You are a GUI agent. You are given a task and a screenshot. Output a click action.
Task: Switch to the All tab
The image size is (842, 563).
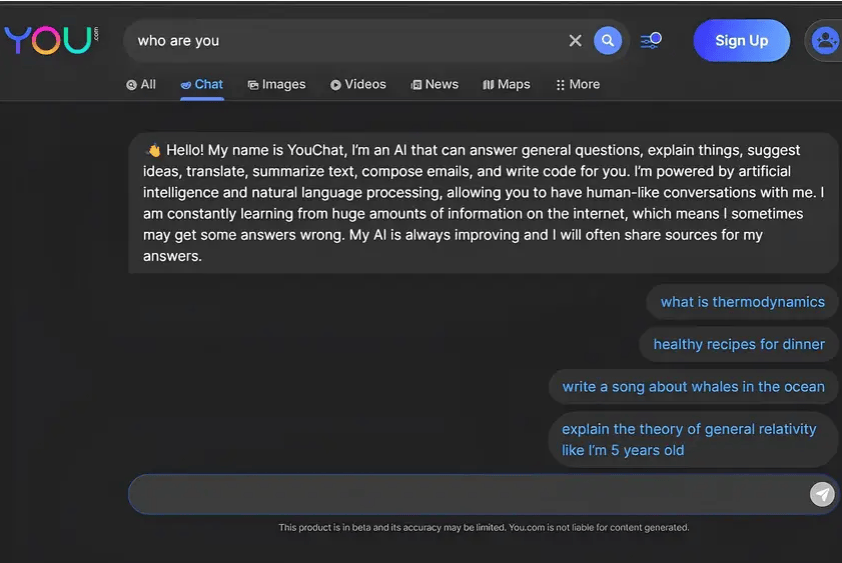click(141, 85)
